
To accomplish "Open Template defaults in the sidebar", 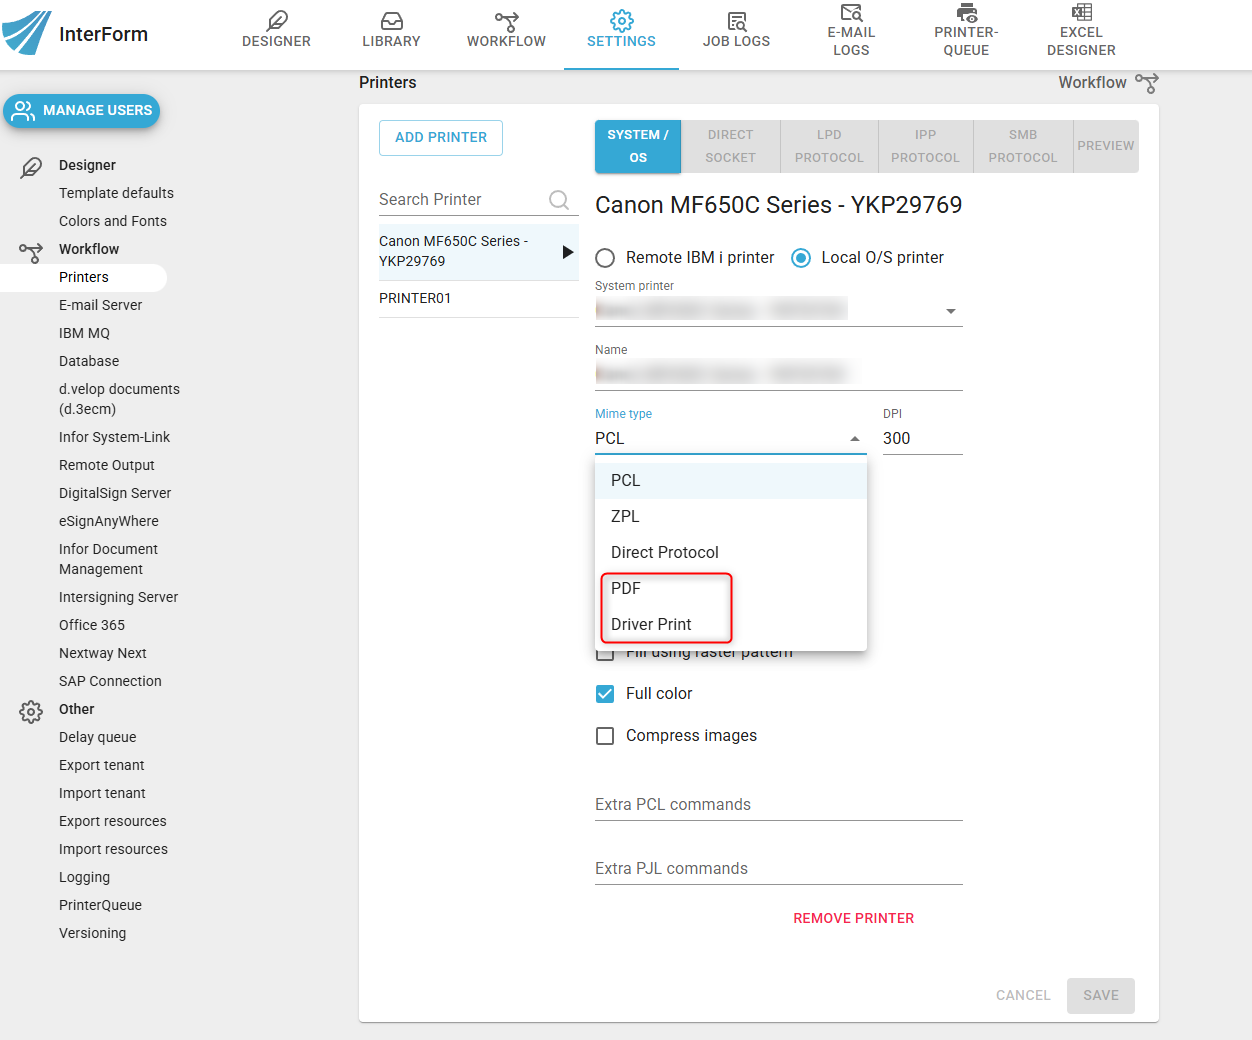I will point(116,193).
